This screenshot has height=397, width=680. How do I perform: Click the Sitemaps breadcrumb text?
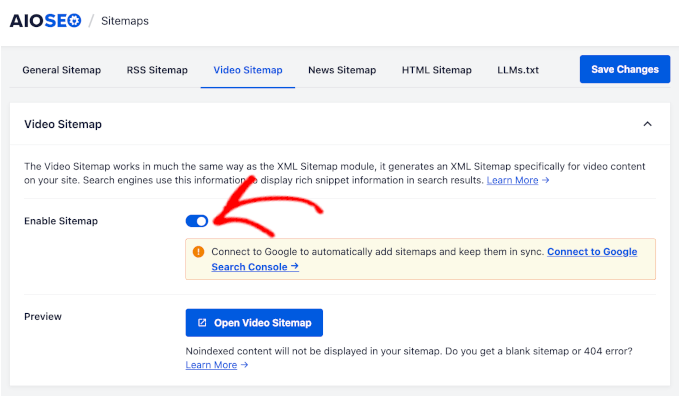tap(125, 21)
